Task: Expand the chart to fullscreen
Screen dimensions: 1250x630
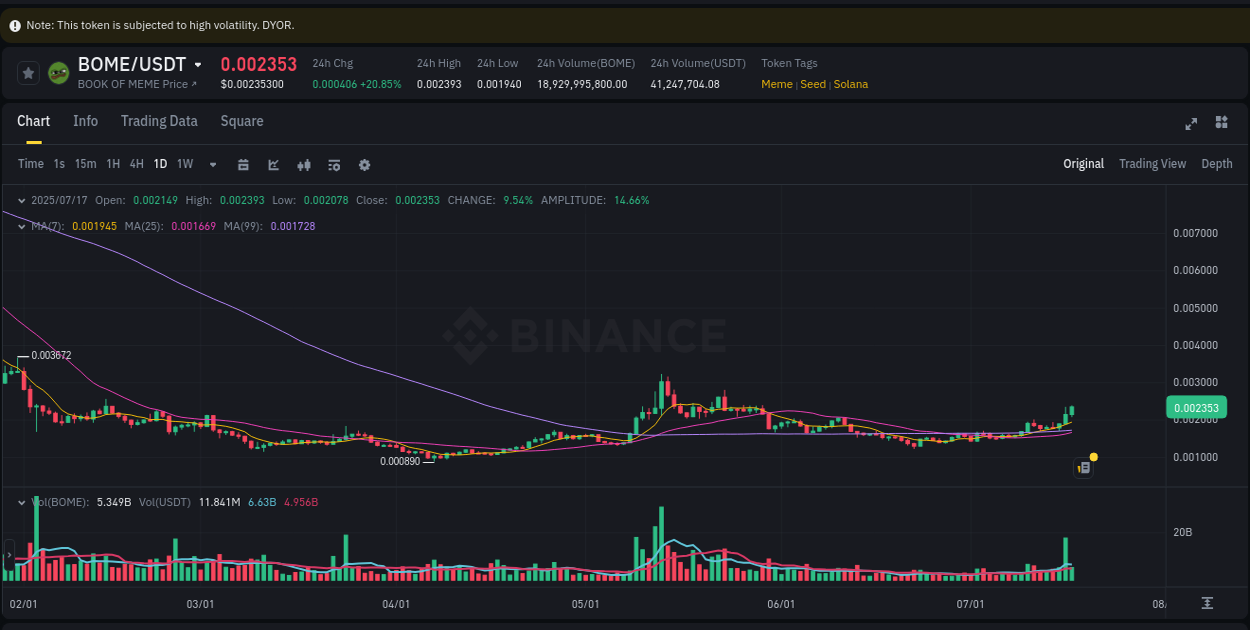Action: click(1191, 123)
